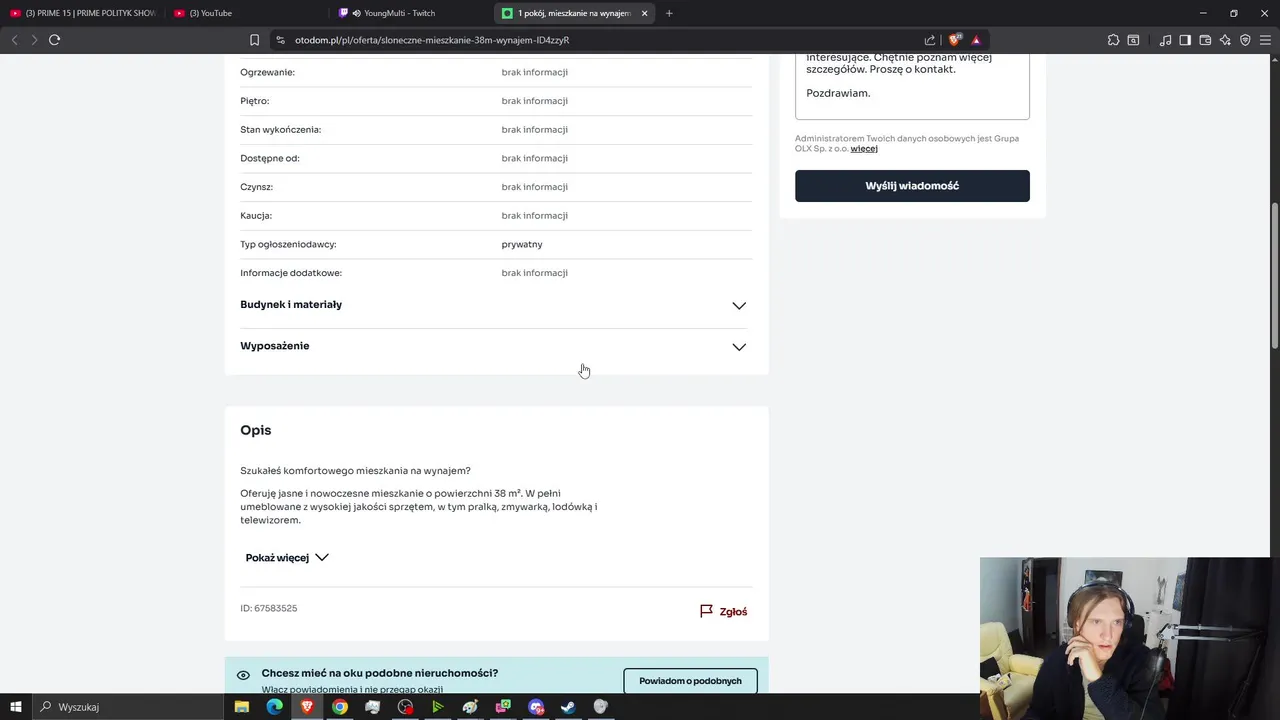Click the Czynsz row label
The image size is (1280, 720).
click(x=256, y=187)
